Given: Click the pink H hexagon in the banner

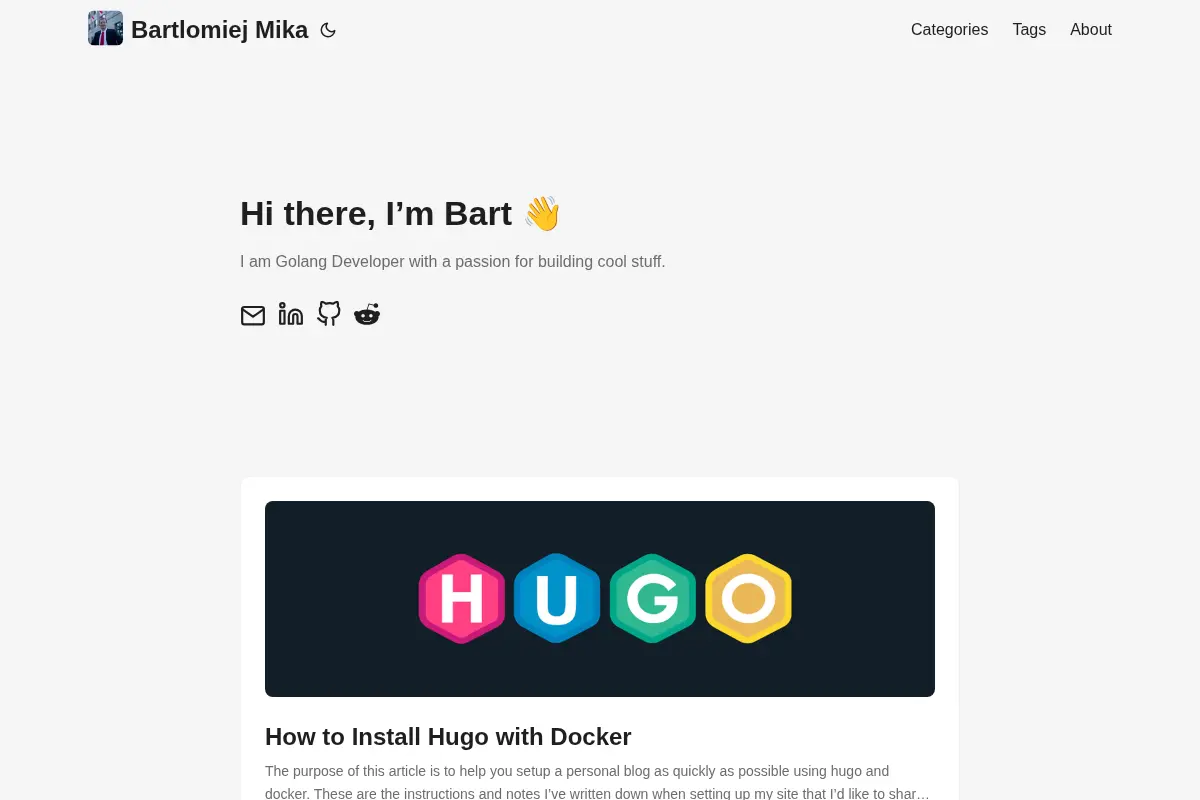Looking at the screenshot, I should [x=462, y=598].
